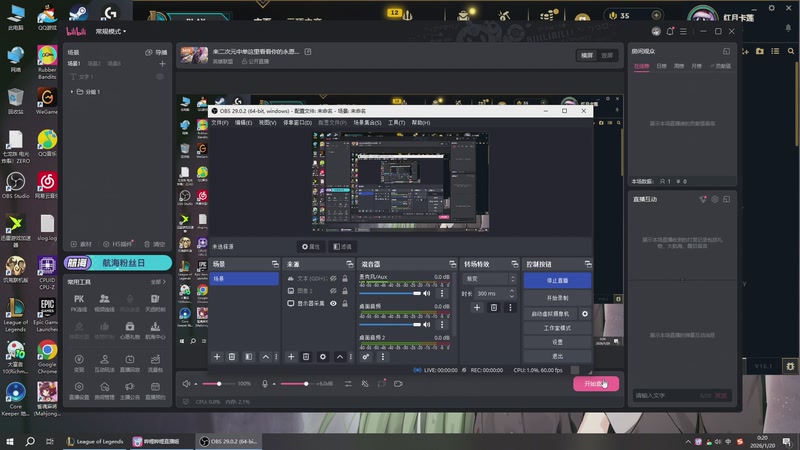Open mixer three-dot menu beside the gears icon
Viewport: 800px width, 450px height.
point(383,357)
